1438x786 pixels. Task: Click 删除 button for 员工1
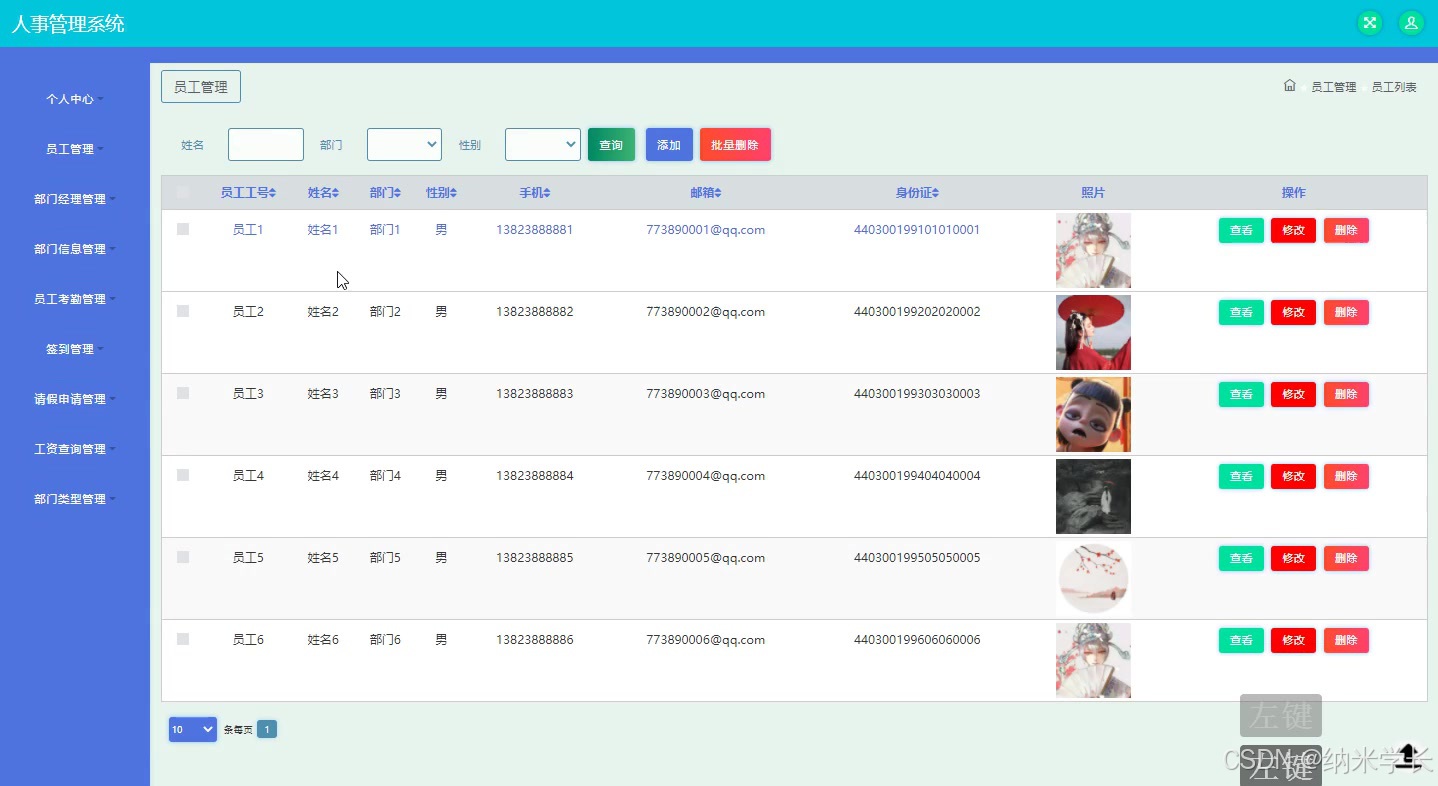click(x=1346, y=230)
